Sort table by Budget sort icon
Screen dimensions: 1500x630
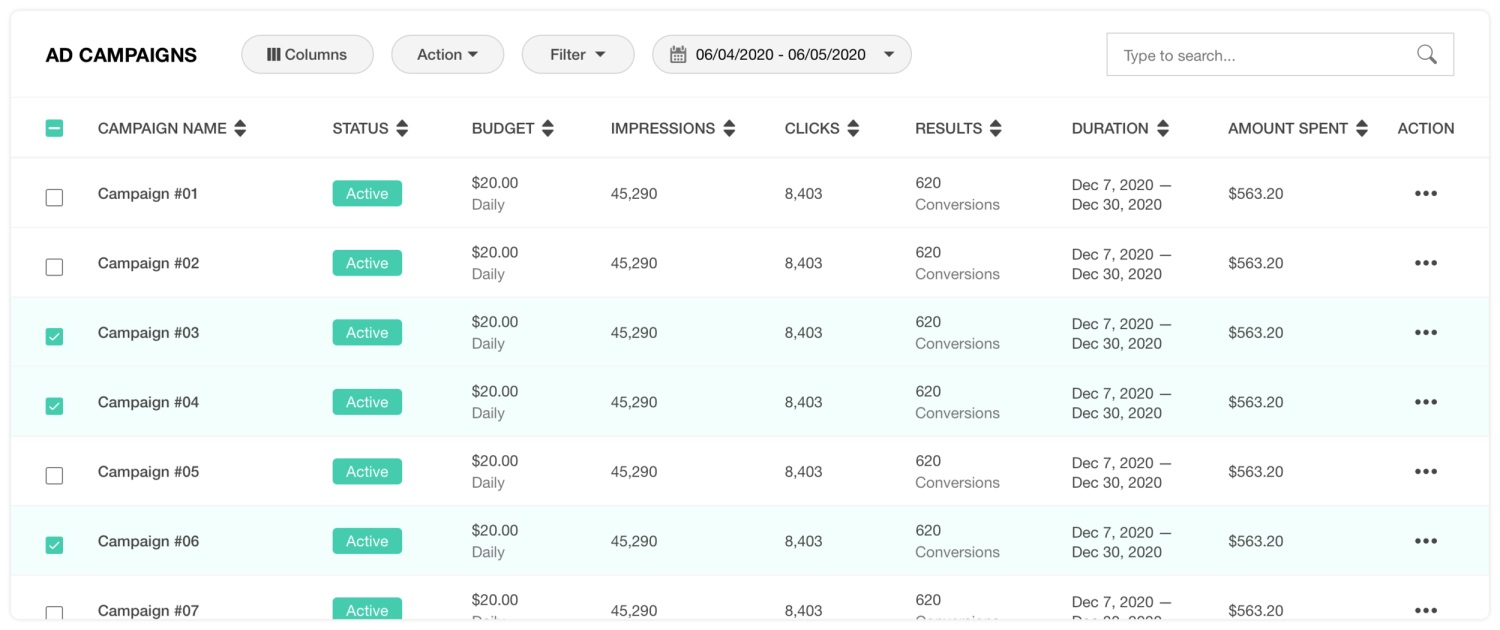click(547, 128)
